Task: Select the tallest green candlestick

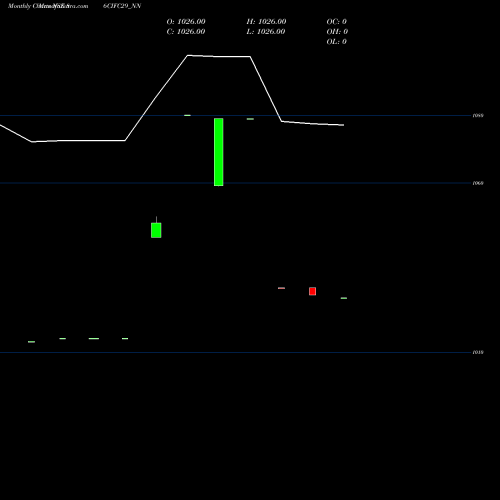Action: 219,152
